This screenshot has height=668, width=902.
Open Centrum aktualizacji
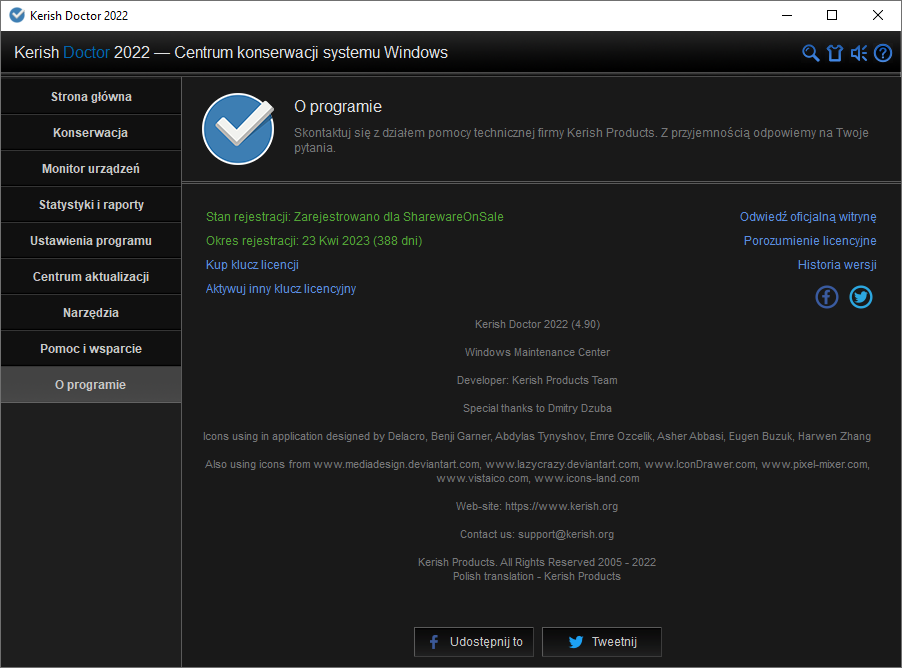click(x=91, y=277)
